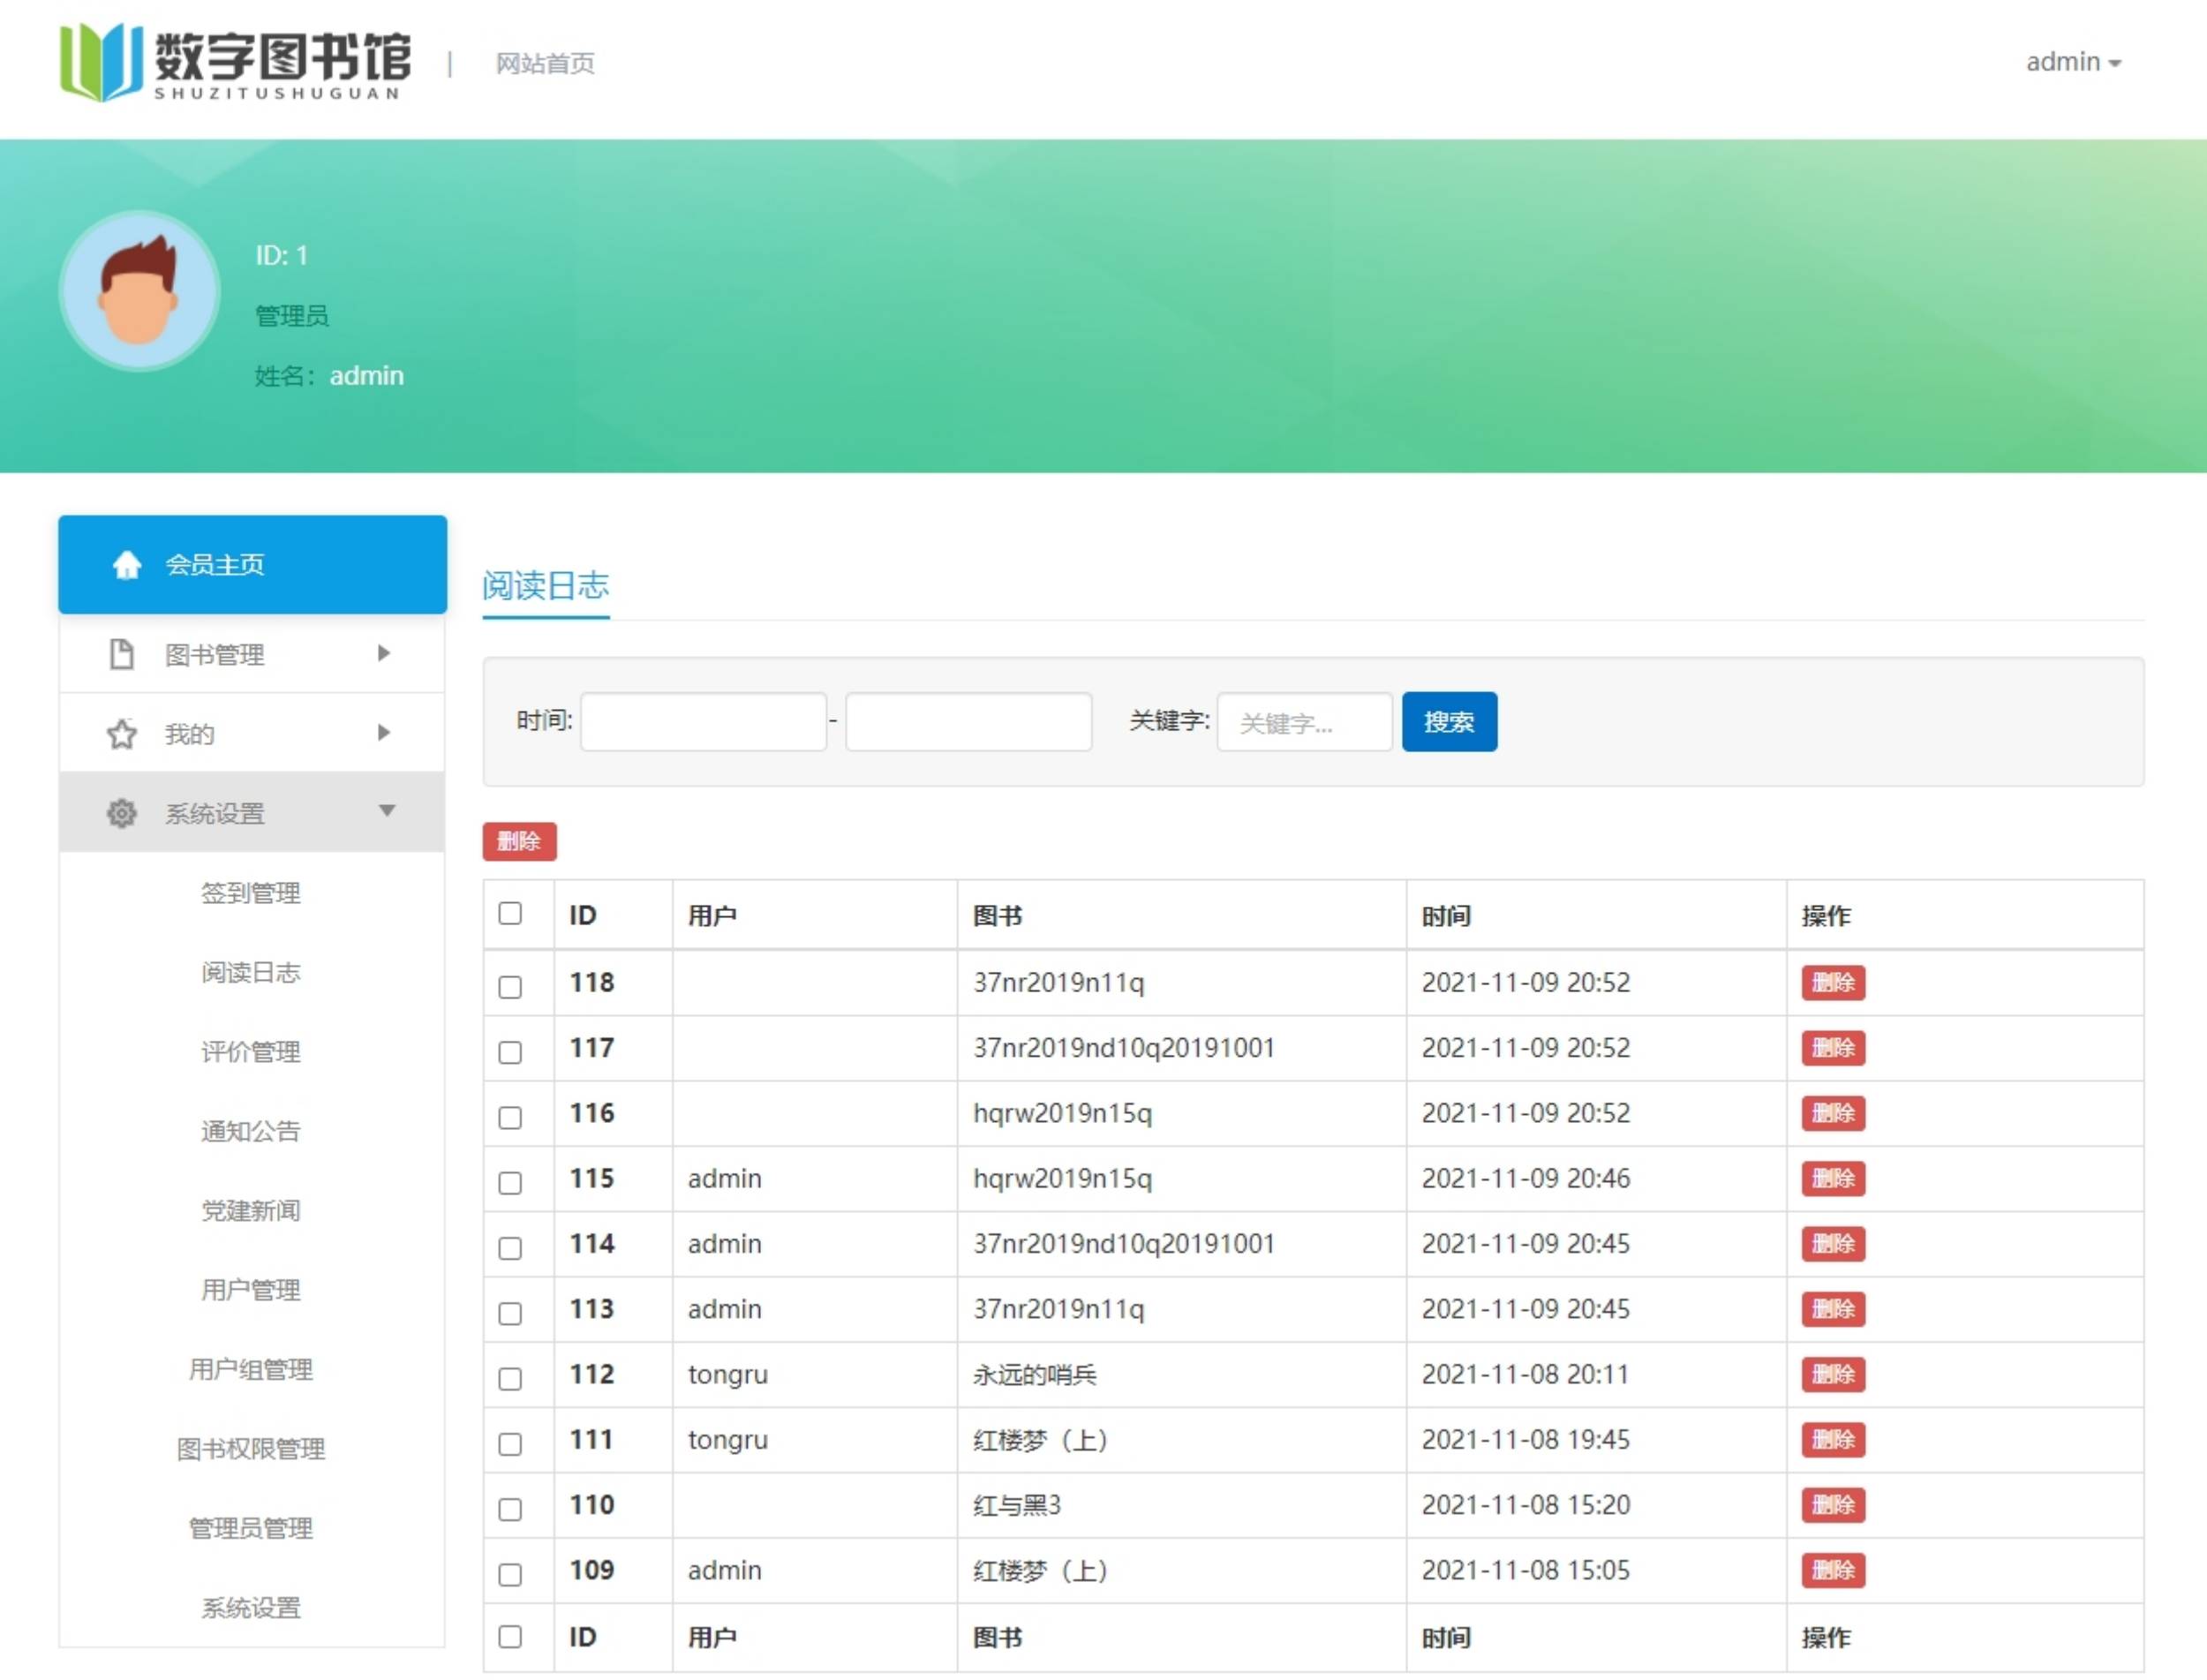Collapse the 系统设置 menu arrow

click(x=386, y=811)
